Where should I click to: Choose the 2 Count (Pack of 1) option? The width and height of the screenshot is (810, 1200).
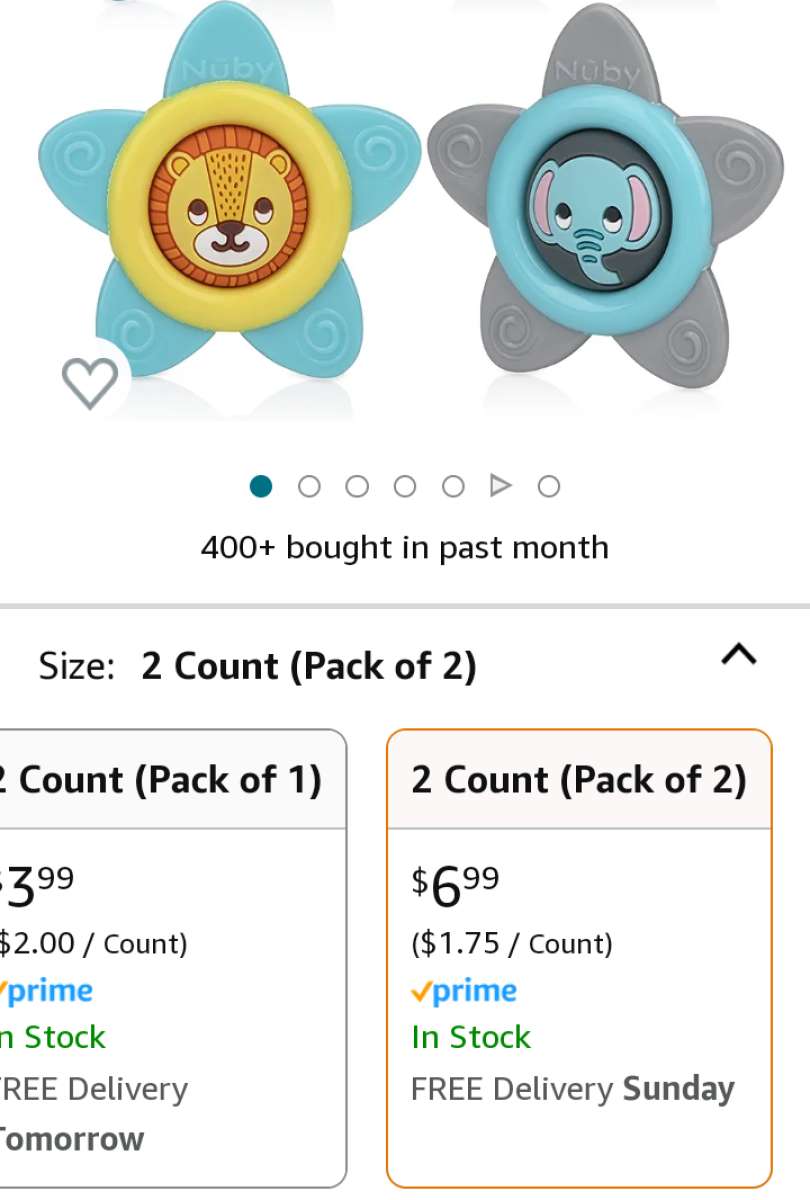170,781
